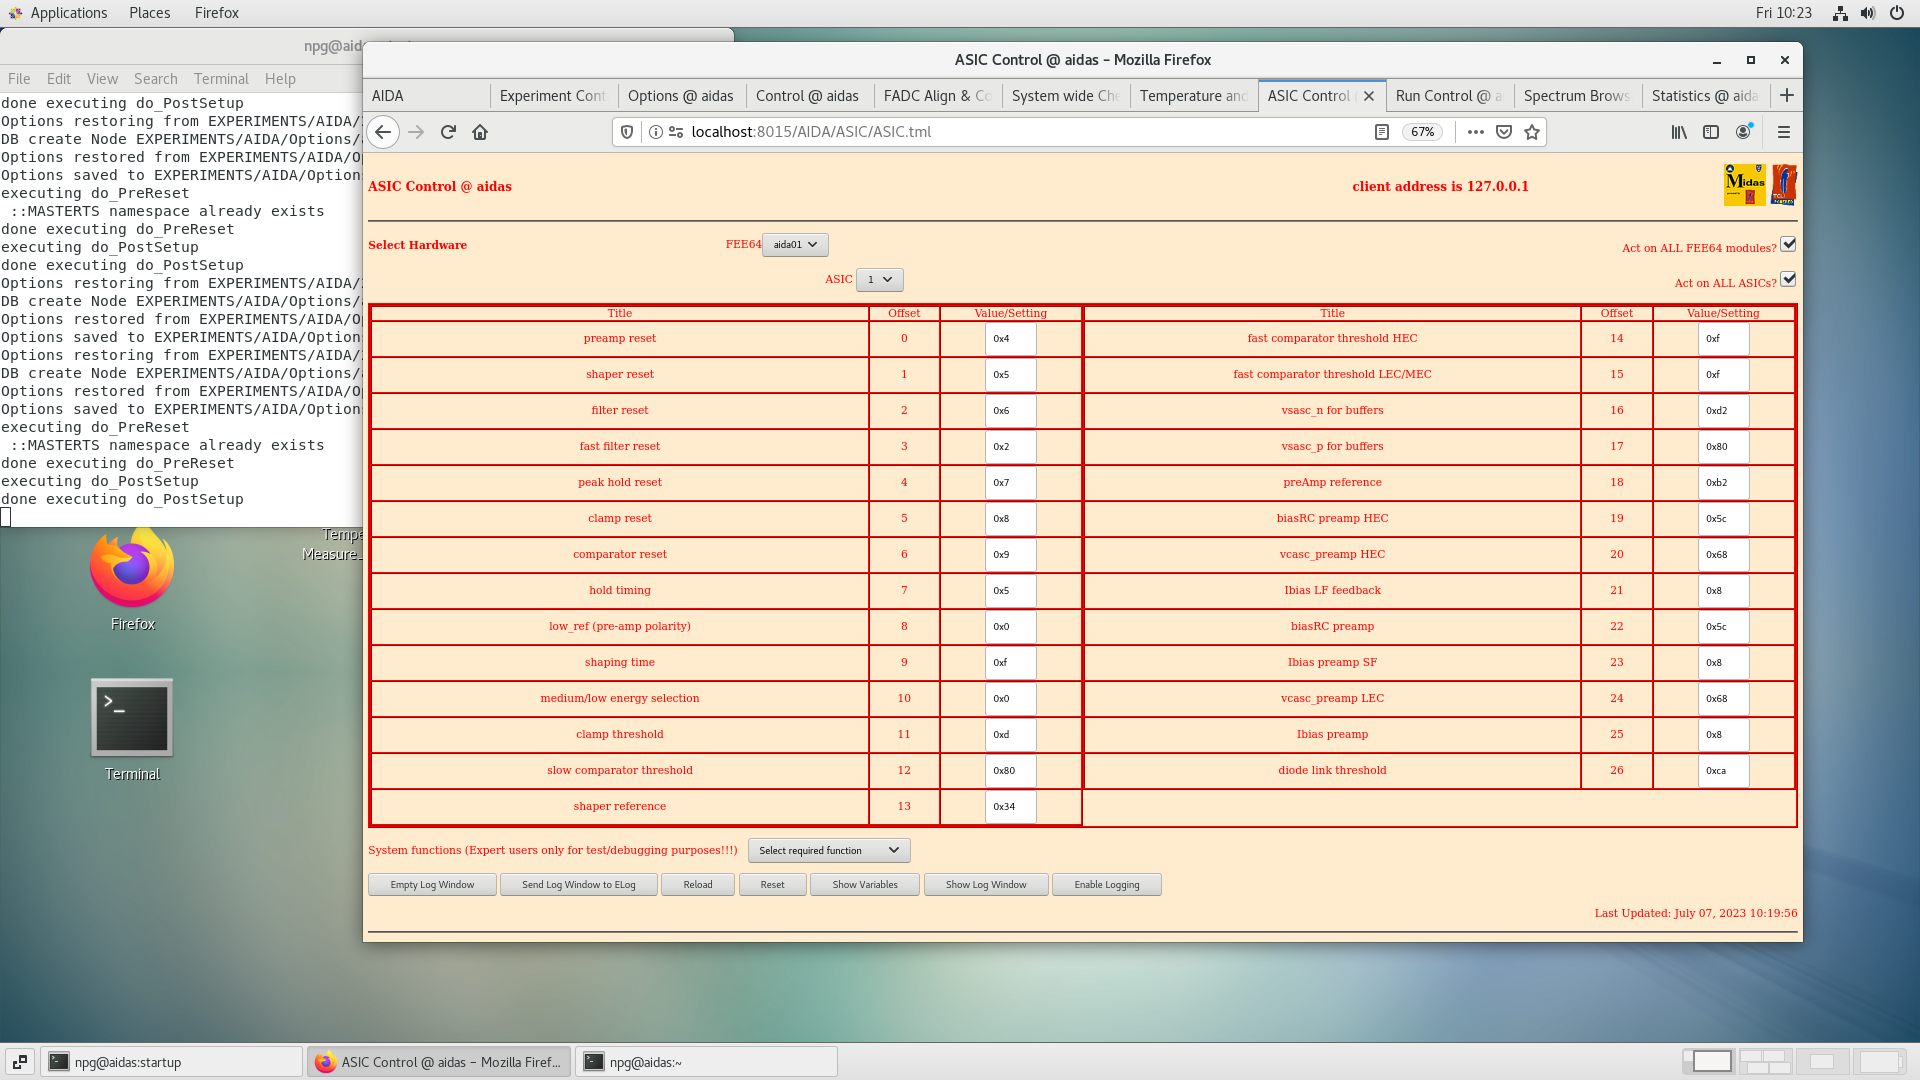Viewport: 1920px width, 1080px height.
Task: Open the ASIC number dropdown
Action: (x=879, y=280)
